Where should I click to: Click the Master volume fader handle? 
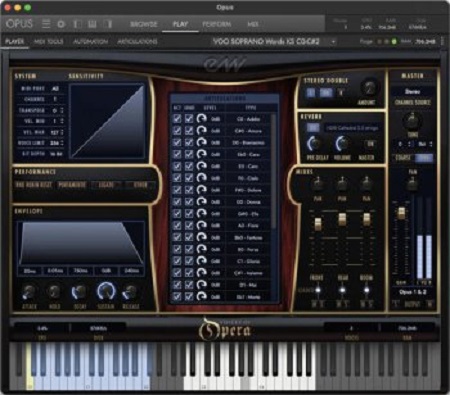(401, 212)
